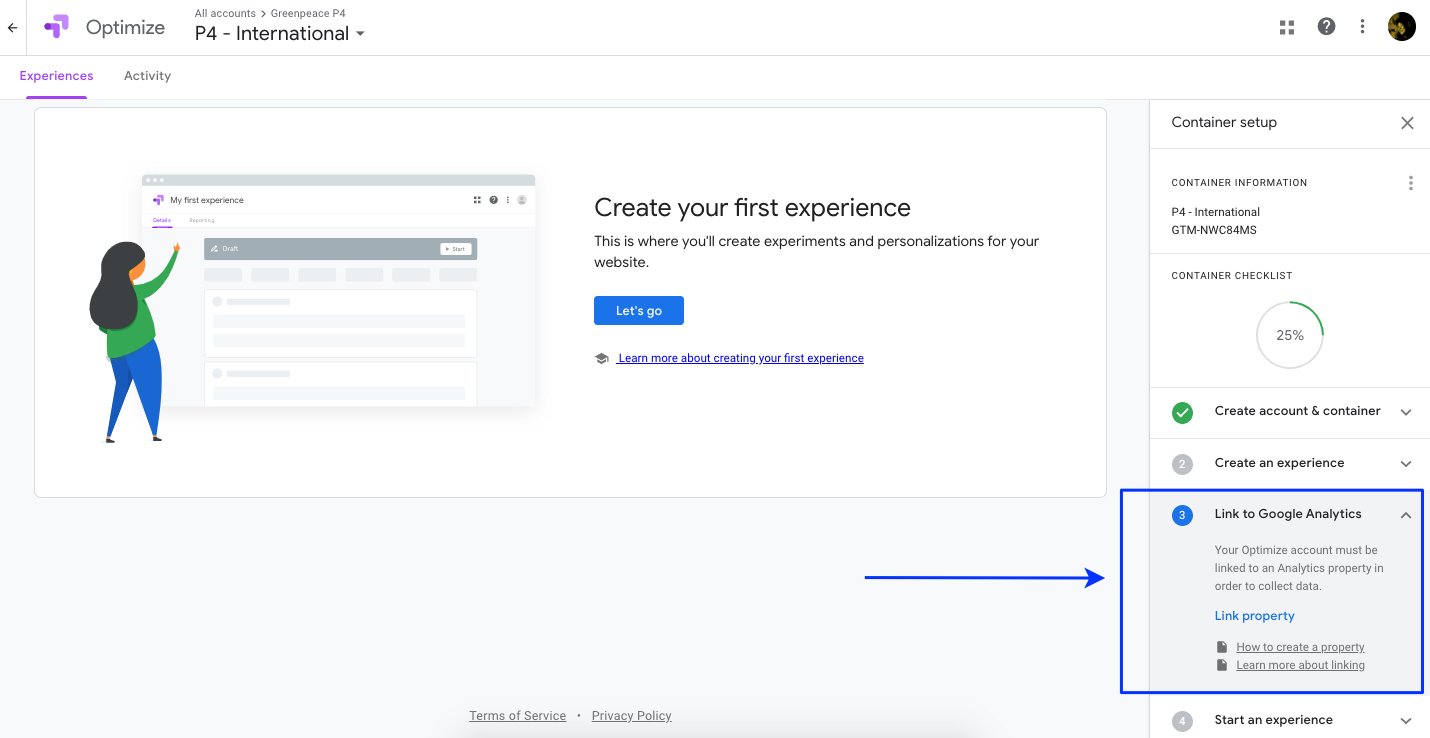Image resolution: width=1430 pixels, height=738 pixels.
Task: Expand Create account & container section
Action: pyautogui.click(x=1406, y=412)
